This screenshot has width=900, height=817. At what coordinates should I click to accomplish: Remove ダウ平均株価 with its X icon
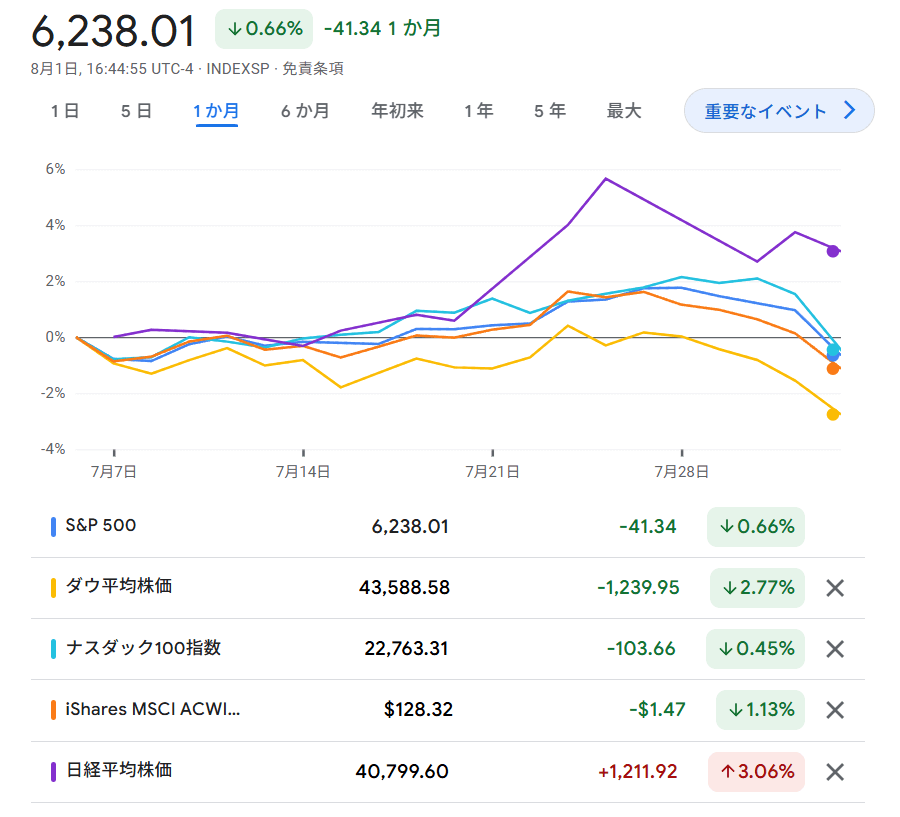(x=835, y=588)
